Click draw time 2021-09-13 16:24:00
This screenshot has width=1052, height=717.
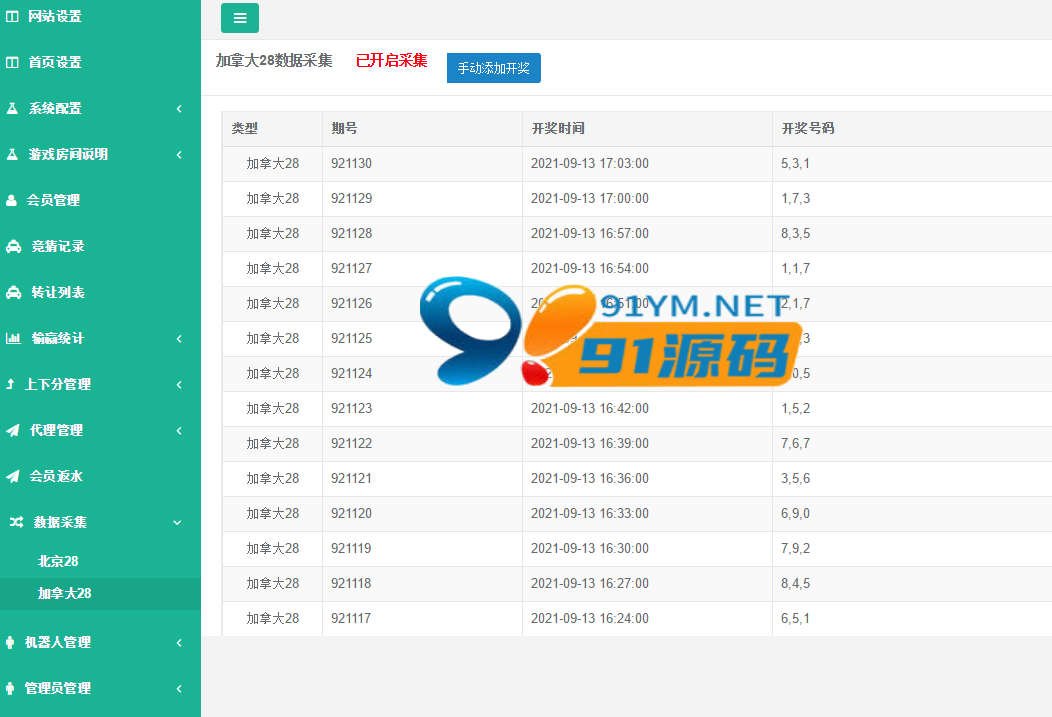click(x=590, y=618)
